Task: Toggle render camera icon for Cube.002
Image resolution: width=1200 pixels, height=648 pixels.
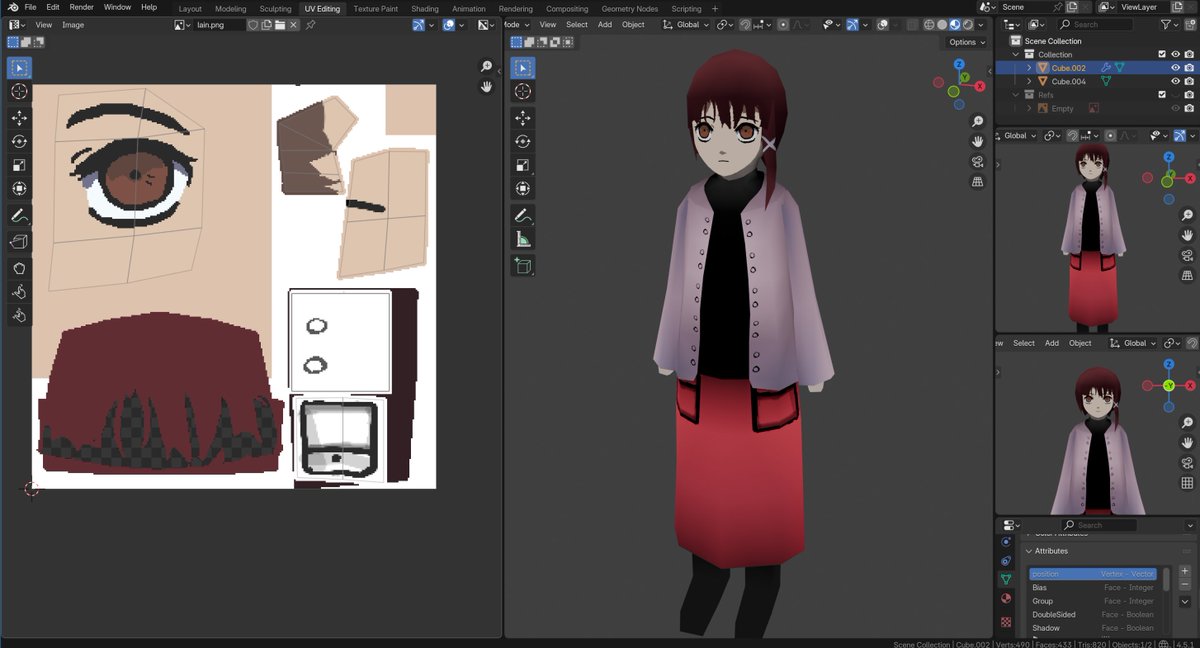Action: (1188, 68)
